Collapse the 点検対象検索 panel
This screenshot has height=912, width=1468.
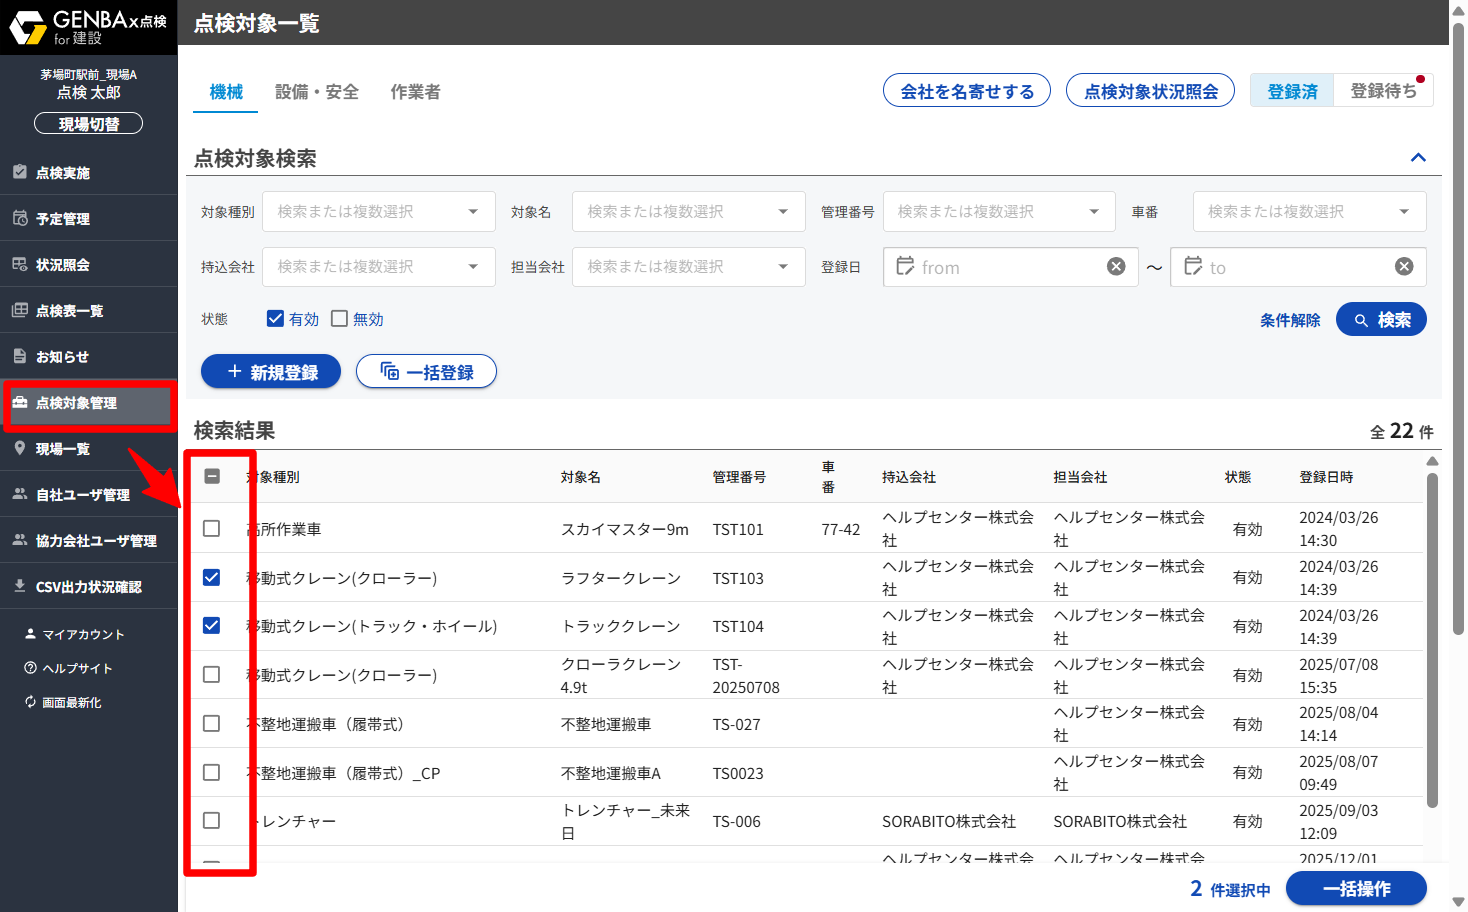[x=1417, y=158]
